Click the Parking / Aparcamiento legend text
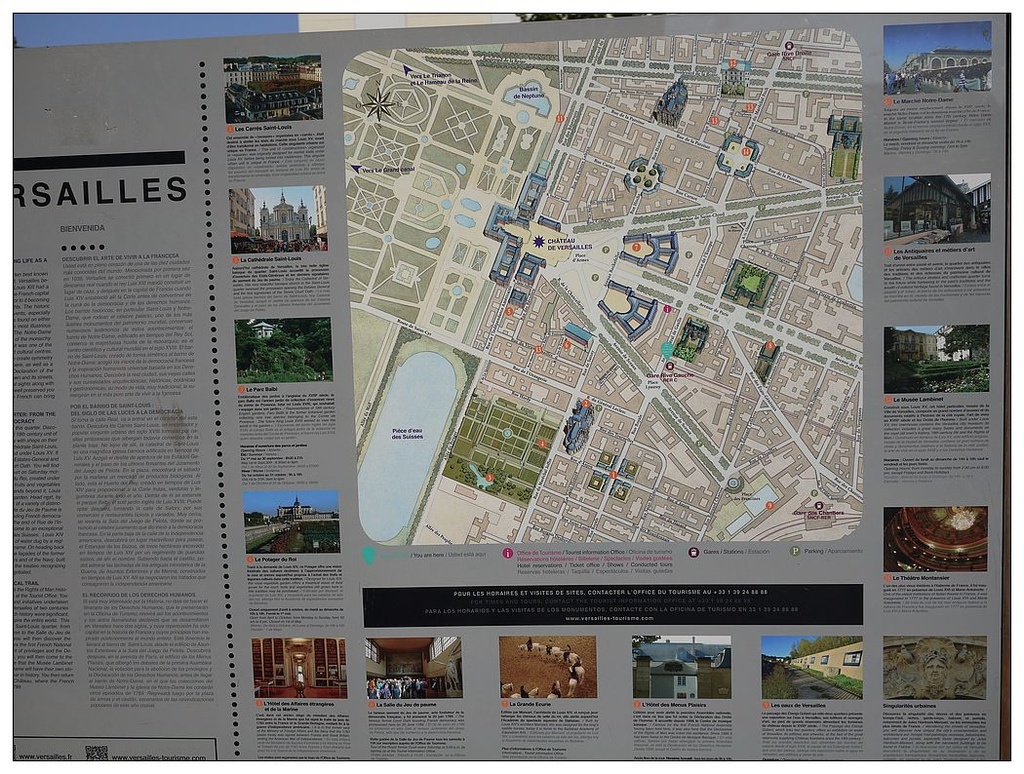The image size is (1024, 774). 833,551
